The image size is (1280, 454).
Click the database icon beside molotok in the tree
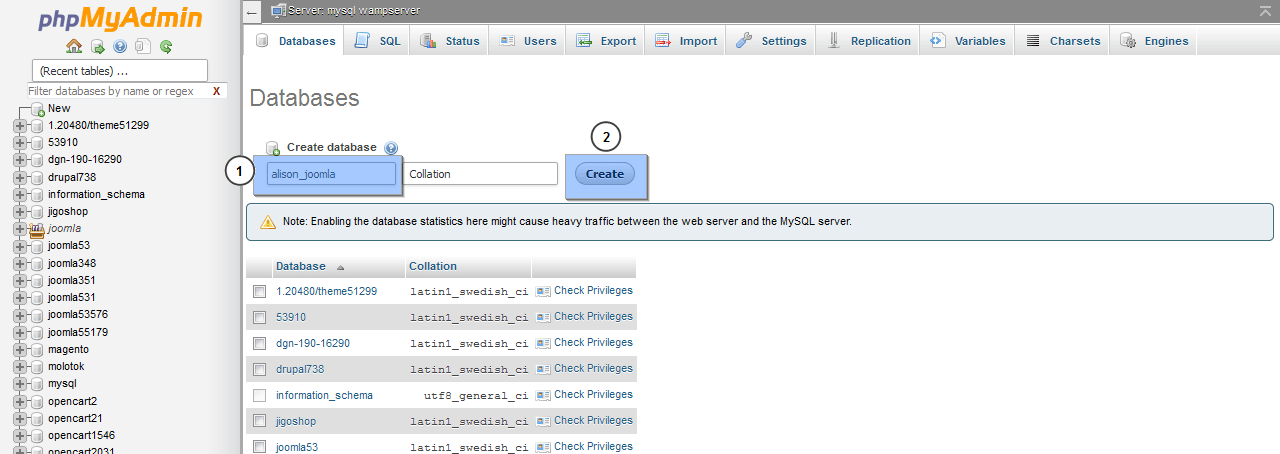38,366
